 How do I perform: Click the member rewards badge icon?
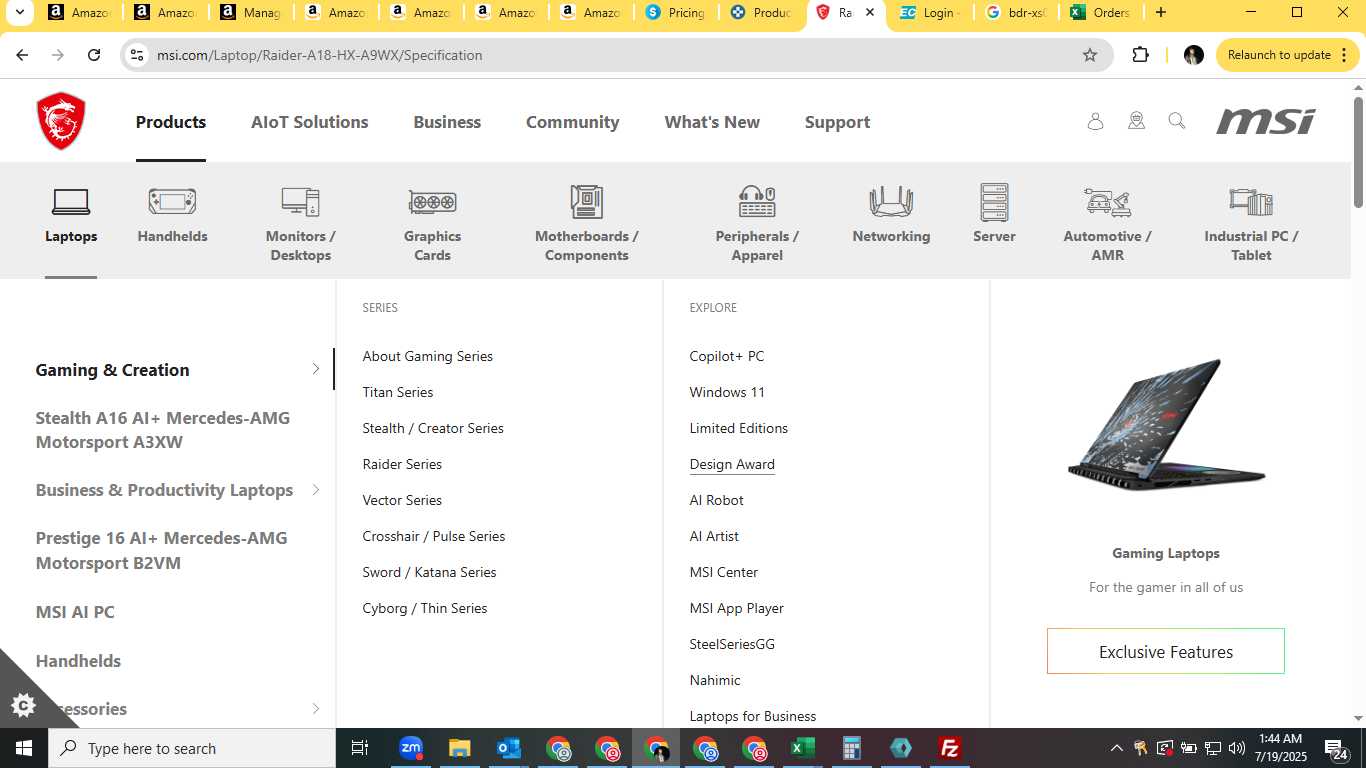(1136, 121)
